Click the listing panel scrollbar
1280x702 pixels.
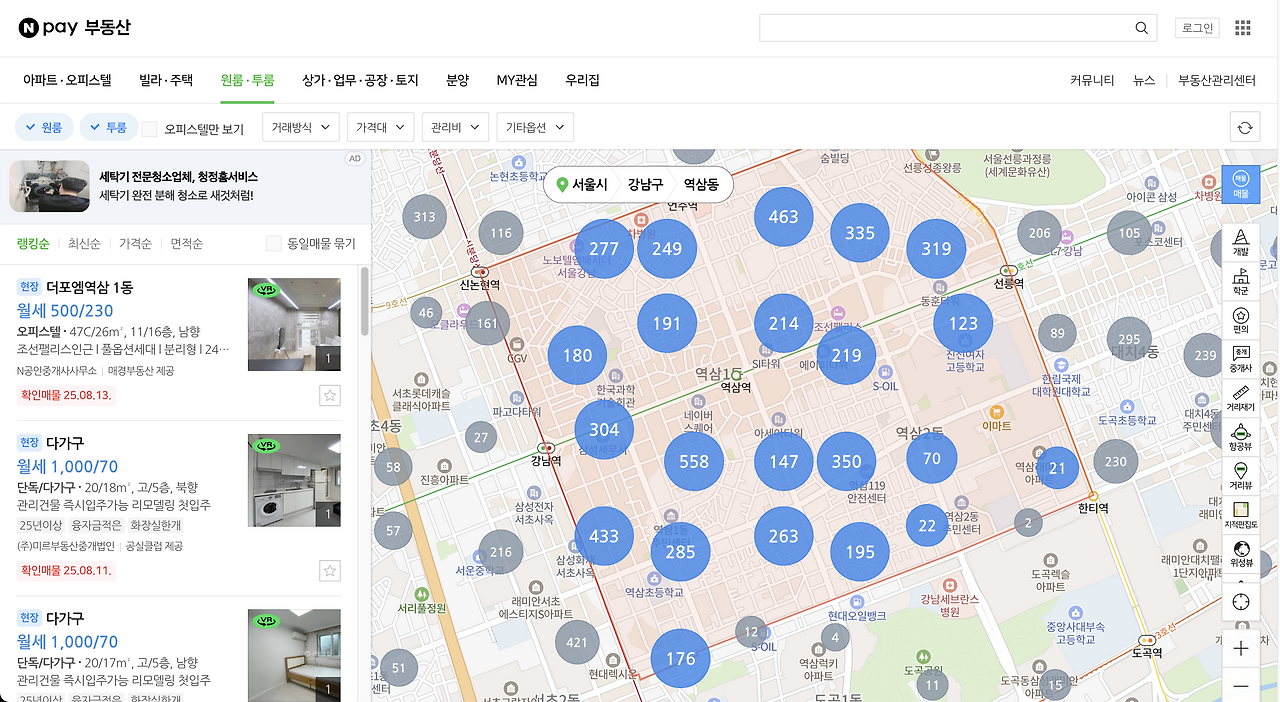tap(364, 300)
